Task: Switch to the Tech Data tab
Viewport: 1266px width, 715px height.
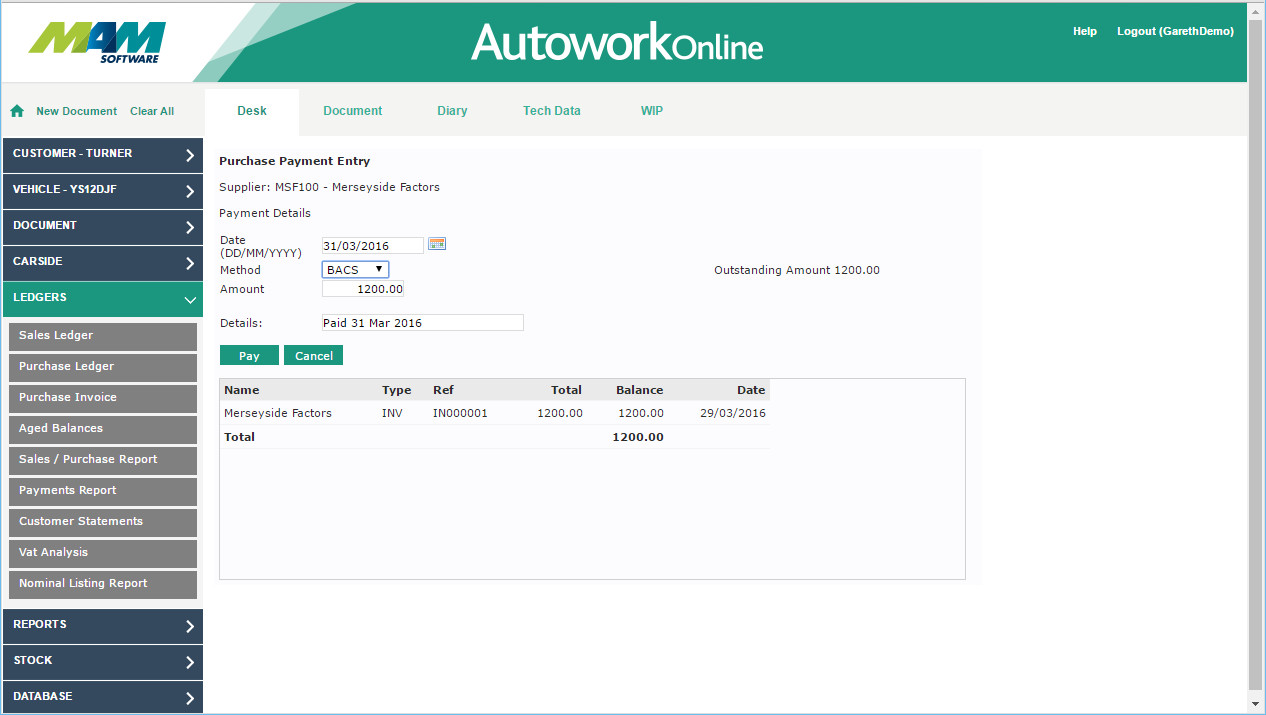Action: [x=551, y=111]
